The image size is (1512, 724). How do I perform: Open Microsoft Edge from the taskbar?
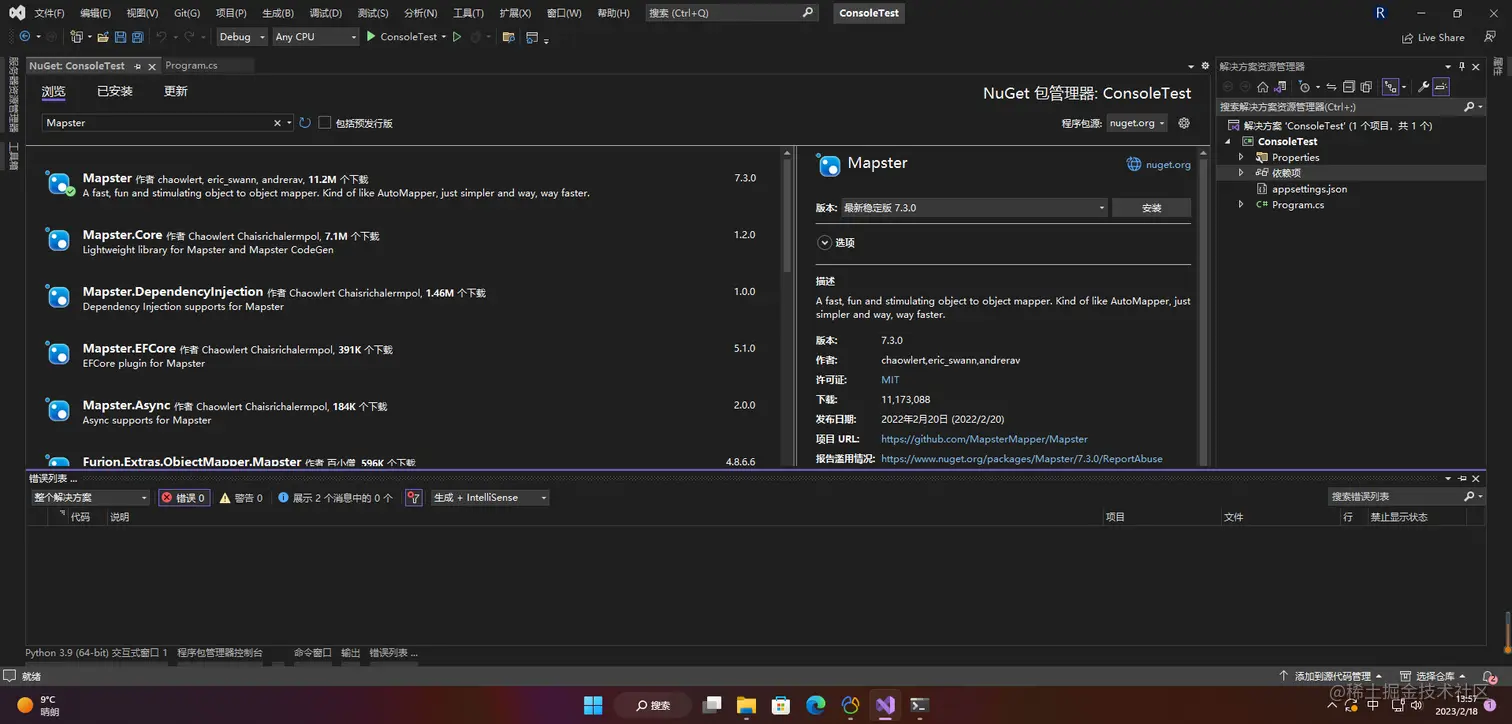point(816,705)
